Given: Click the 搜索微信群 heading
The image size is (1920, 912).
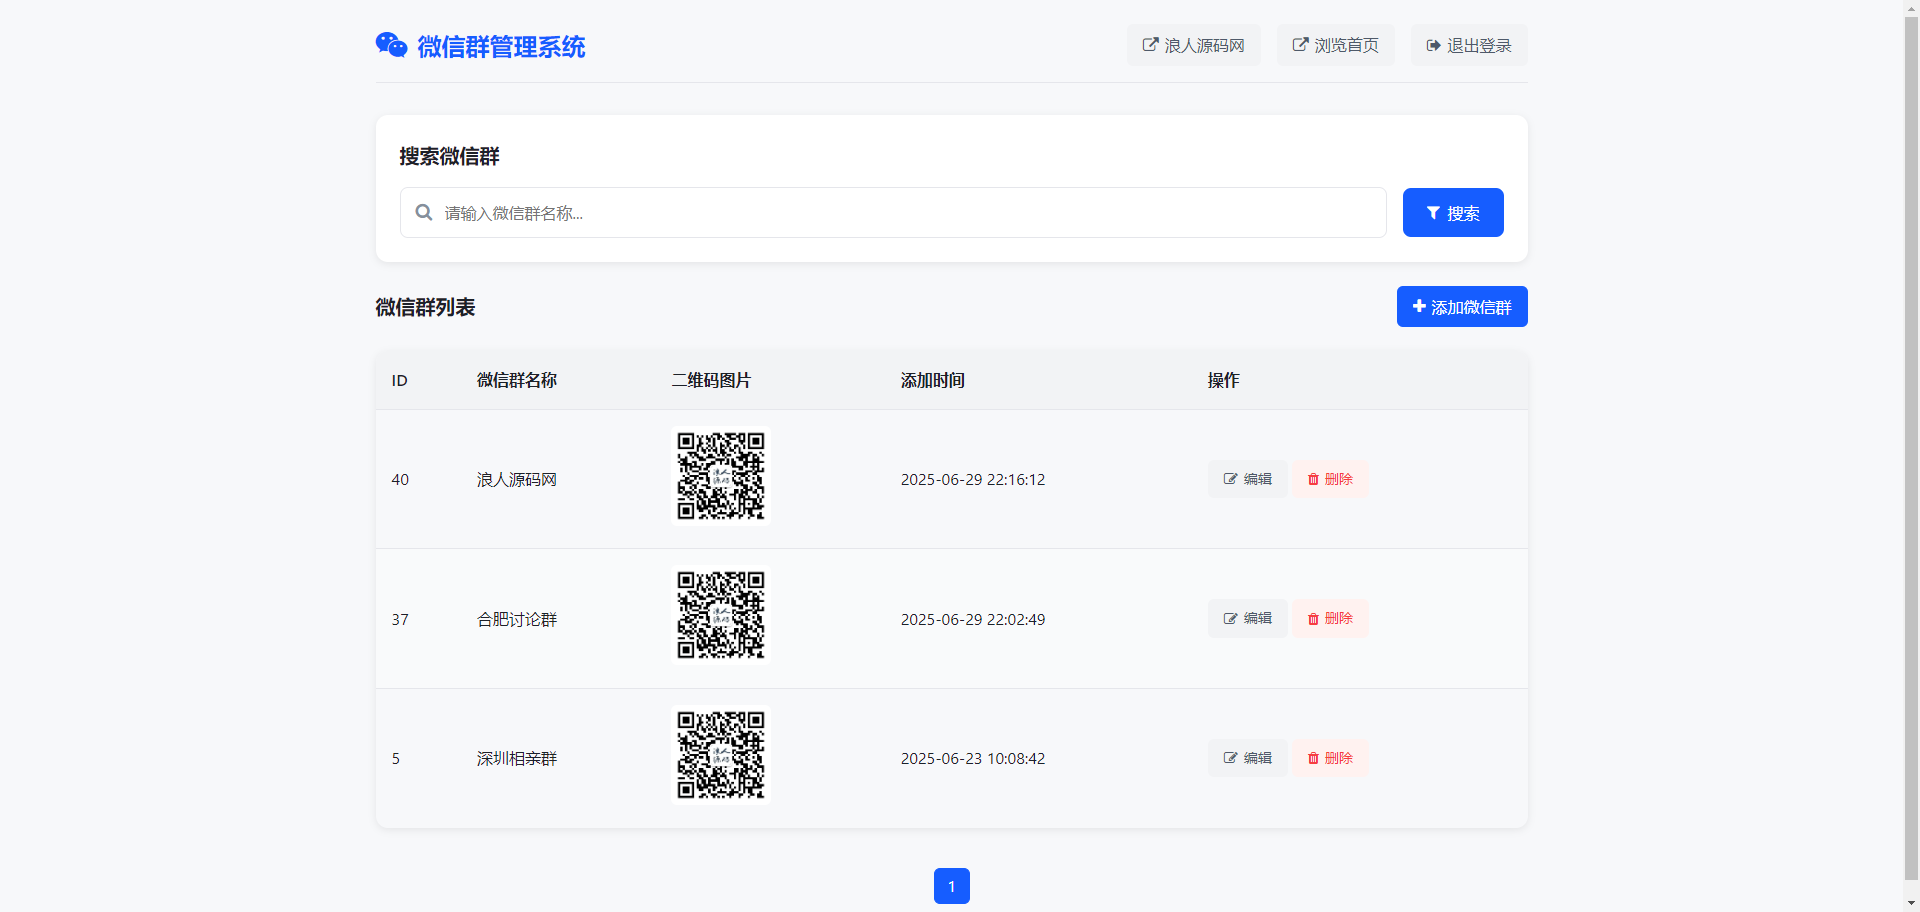Looking at the screenshot, I should pos(449,156).
